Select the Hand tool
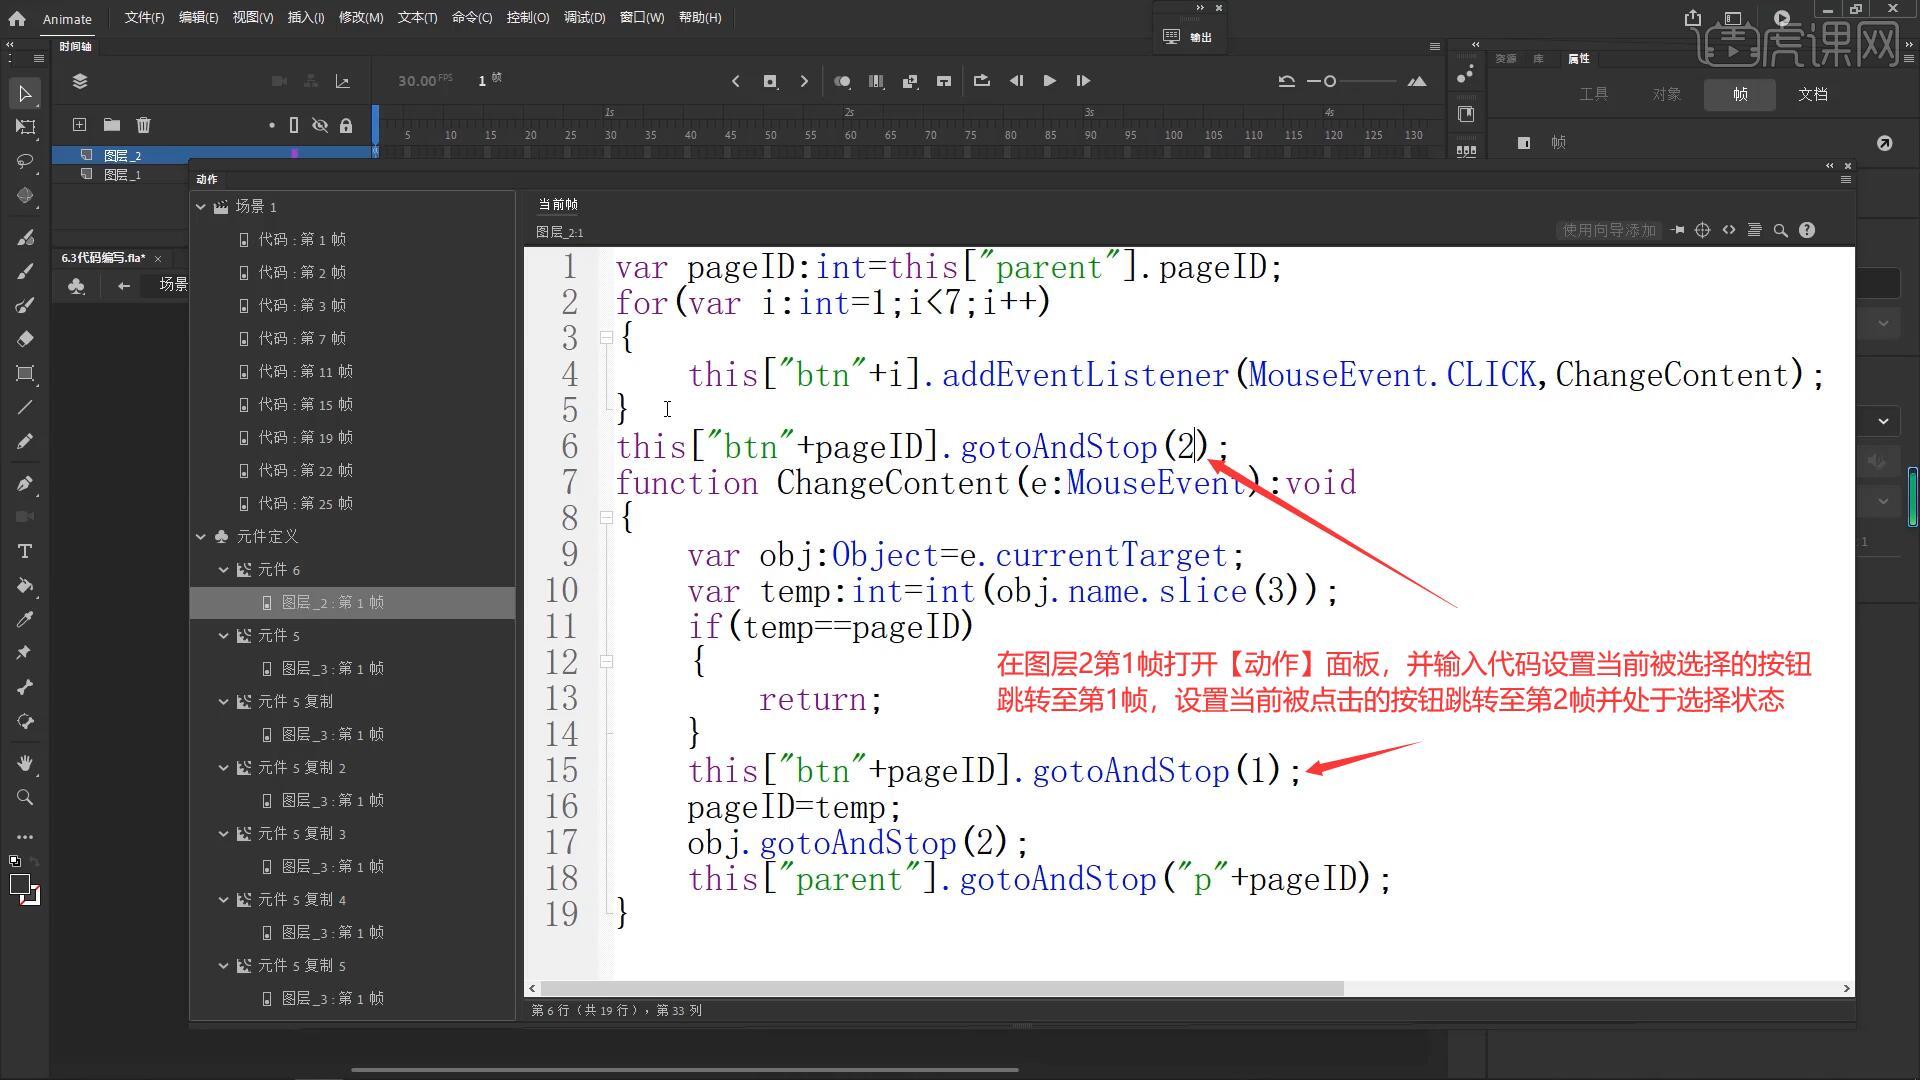 [25, 764]
